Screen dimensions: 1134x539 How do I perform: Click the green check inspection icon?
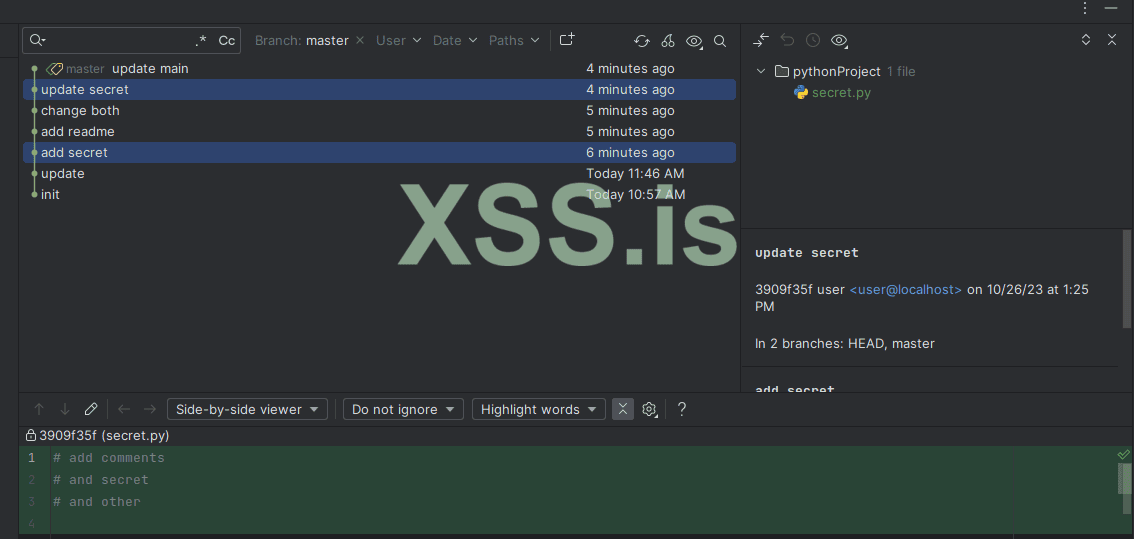tap(1123, 454)
